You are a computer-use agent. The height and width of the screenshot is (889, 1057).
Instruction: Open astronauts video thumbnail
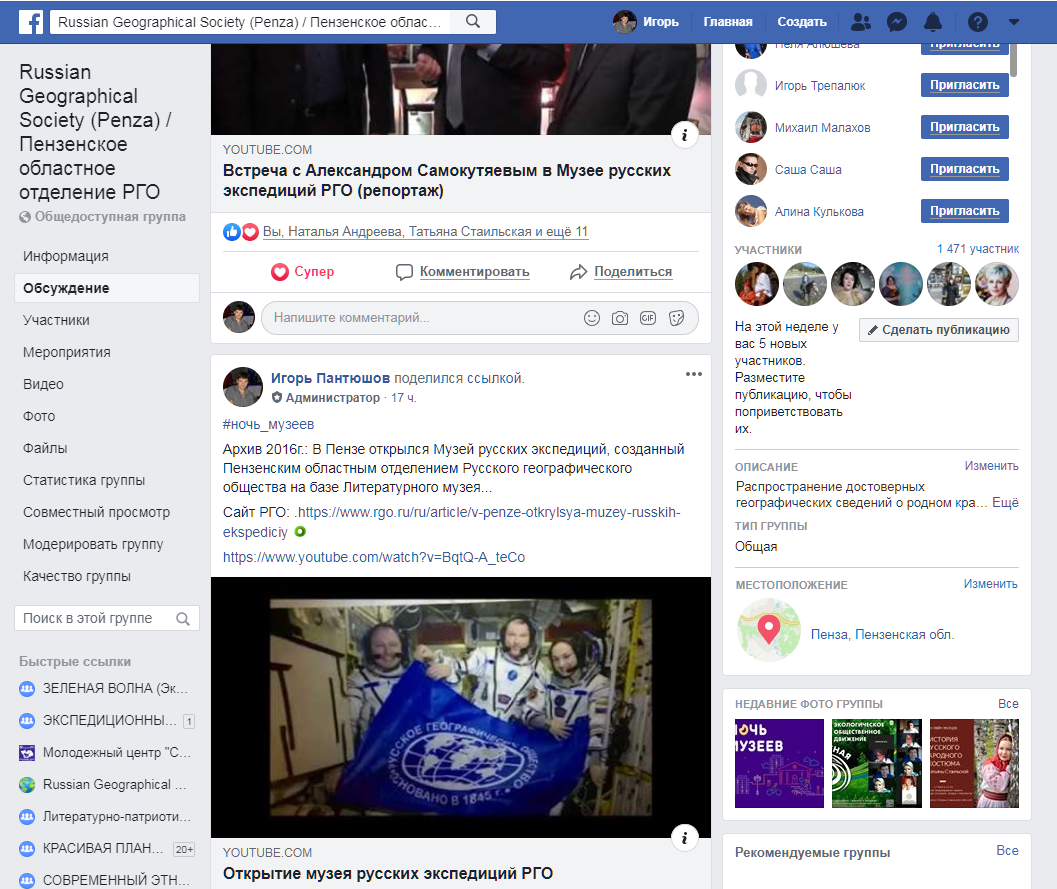(x=460, y=707)
